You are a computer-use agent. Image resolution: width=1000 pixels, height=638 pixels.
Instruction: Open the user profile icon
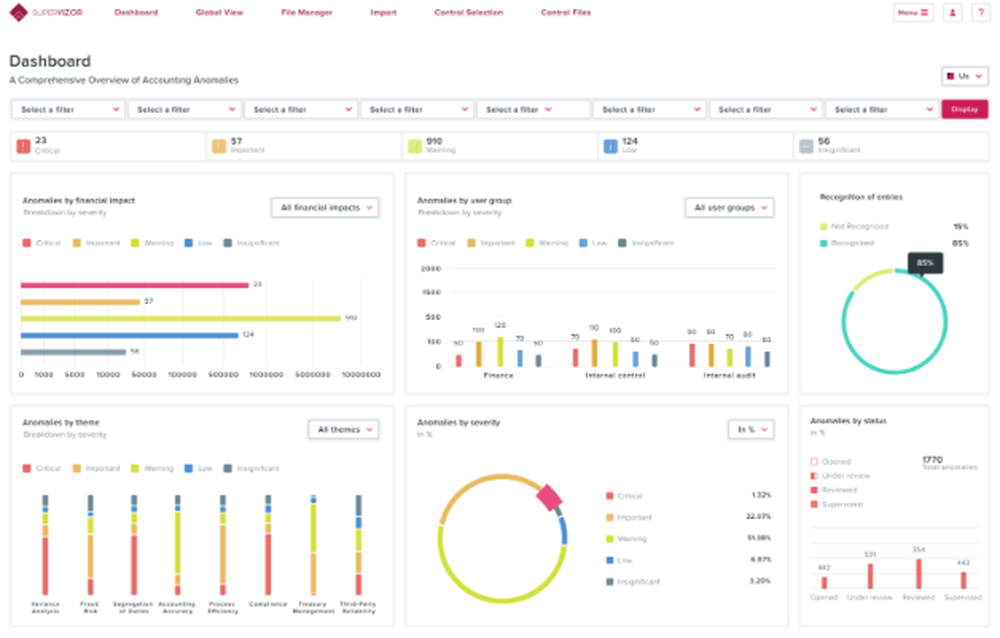tap(951, 12)
